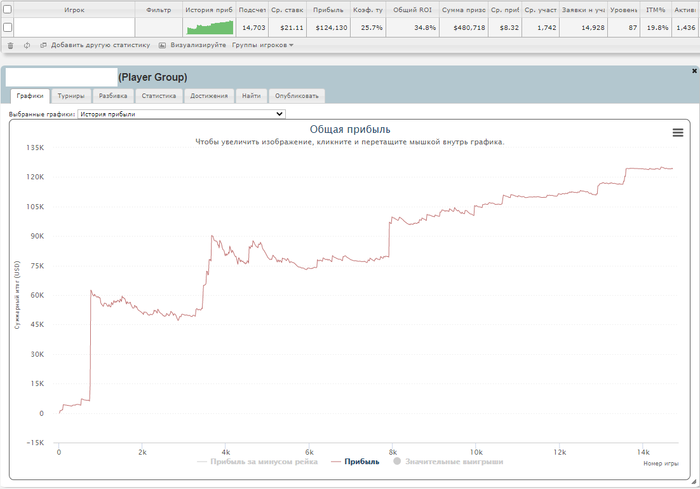Screen dimensions: 700x489
Task: Sort by 'Общий ROI' column header
Action: pyautogui.click(x=412, y=9)
